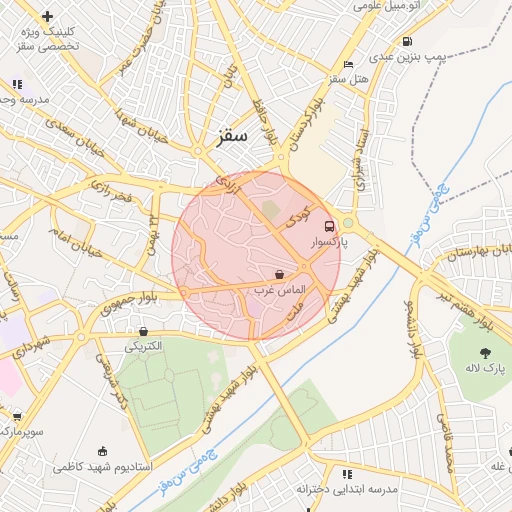Select the school icon above مدرسه ابتدایی دخترانه
The image size is (512, 512).
point(347,474)
